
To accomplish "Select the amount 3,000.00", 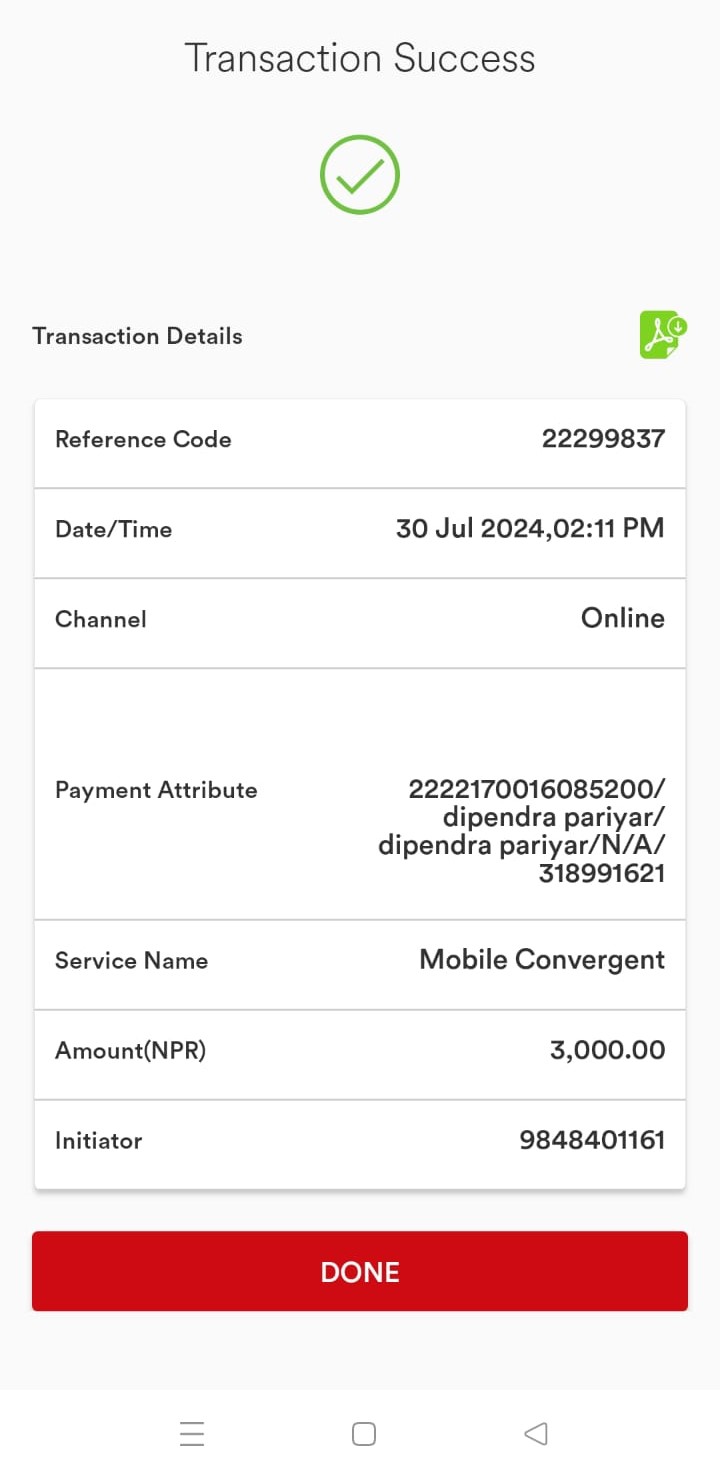I will (607, 1050).
